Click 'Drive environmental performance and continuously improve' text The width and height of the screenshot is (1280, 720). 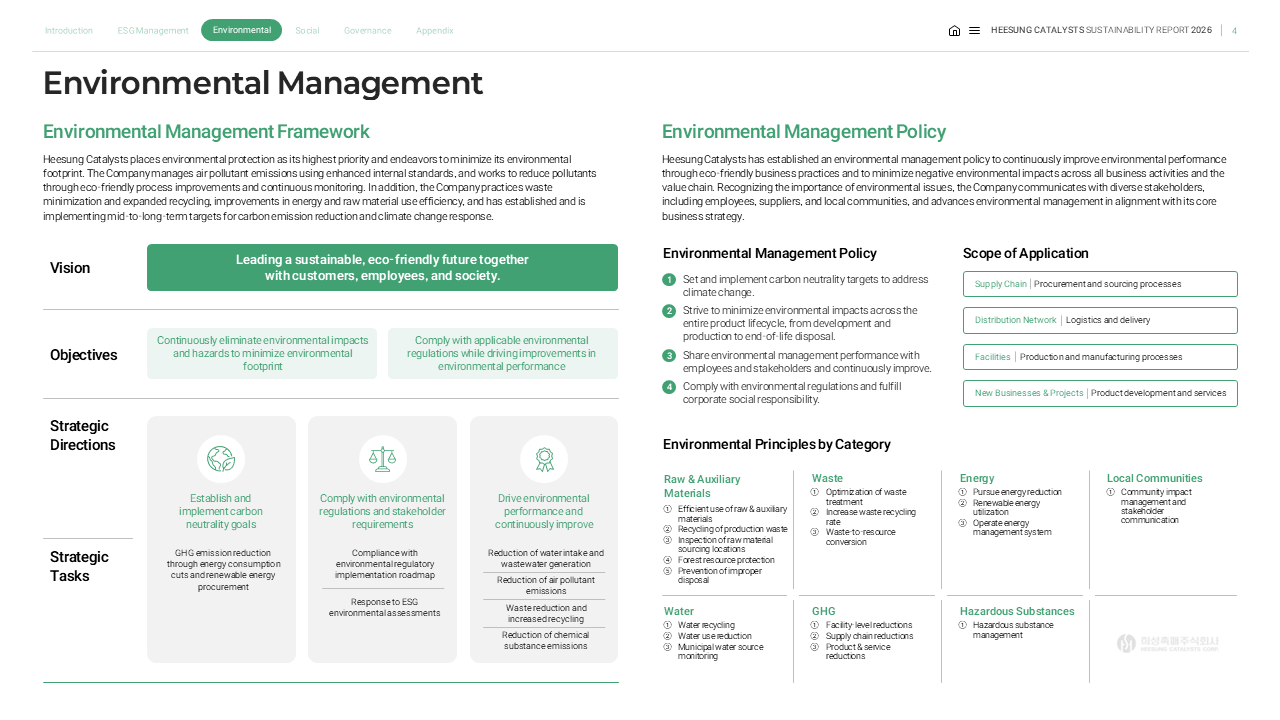pos(544,511)
